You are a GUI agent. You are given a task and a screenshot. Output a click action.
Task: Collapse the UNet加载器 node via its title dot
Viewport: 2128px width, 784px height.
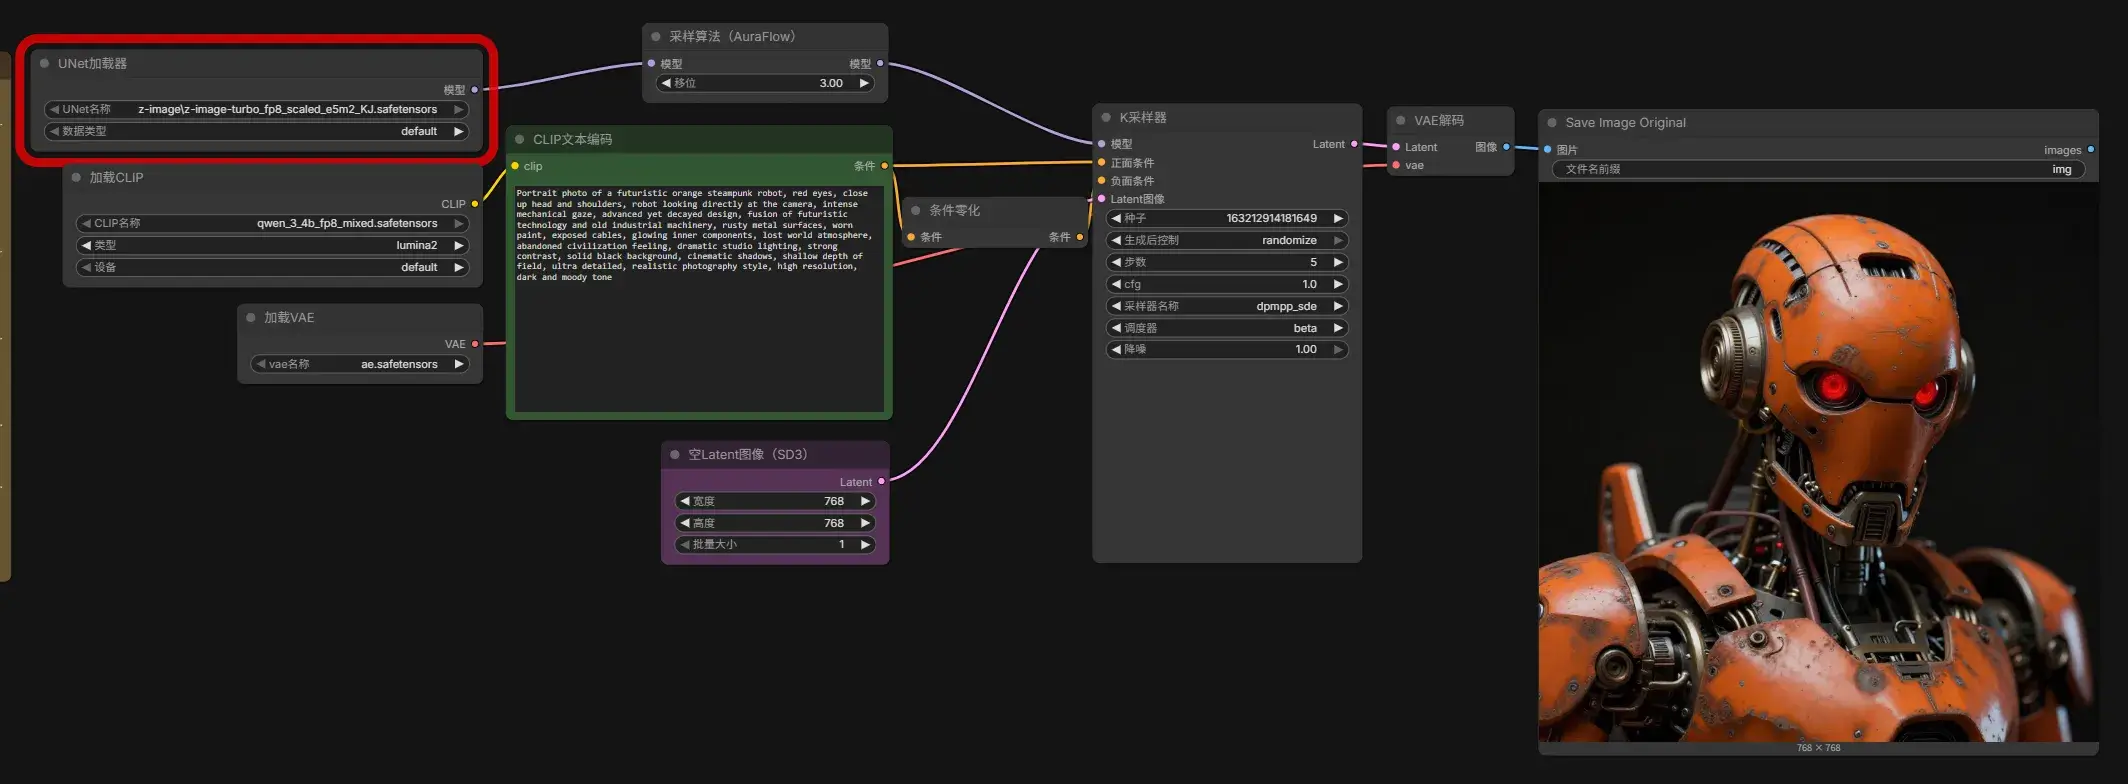(x=45, y=63)
